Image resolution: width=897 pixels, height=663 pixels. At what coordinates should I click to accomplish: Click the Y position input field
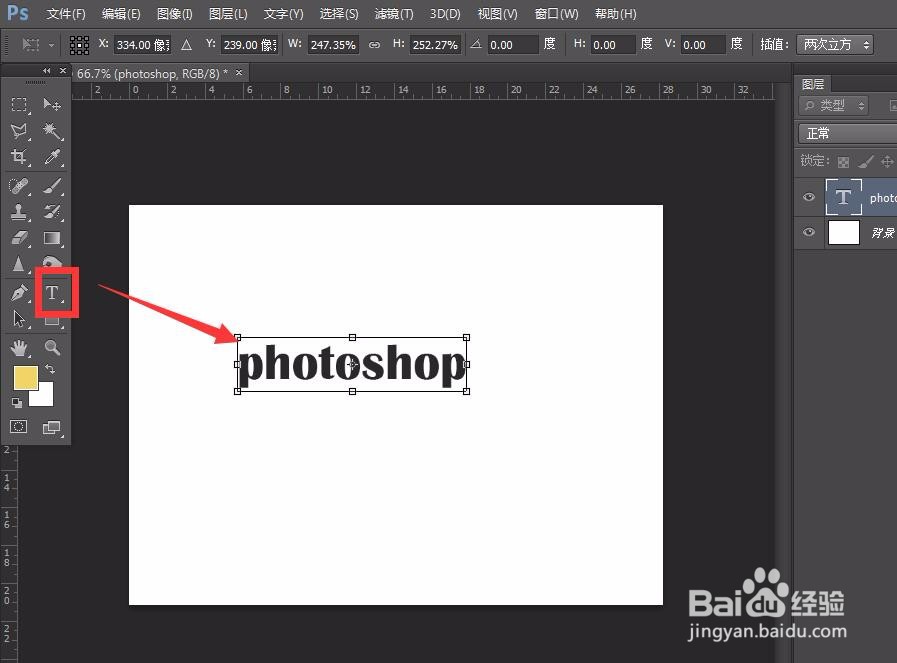249,45
